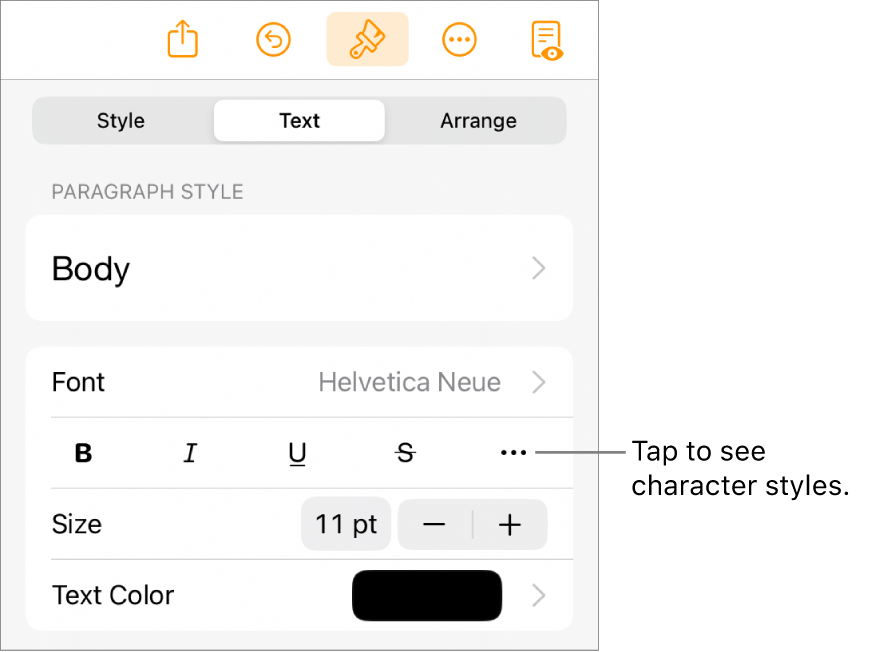The width and height of the screenshot is (880, 652).
Task: Switch to the Arrange tab
Action: [x=478, y=121]
